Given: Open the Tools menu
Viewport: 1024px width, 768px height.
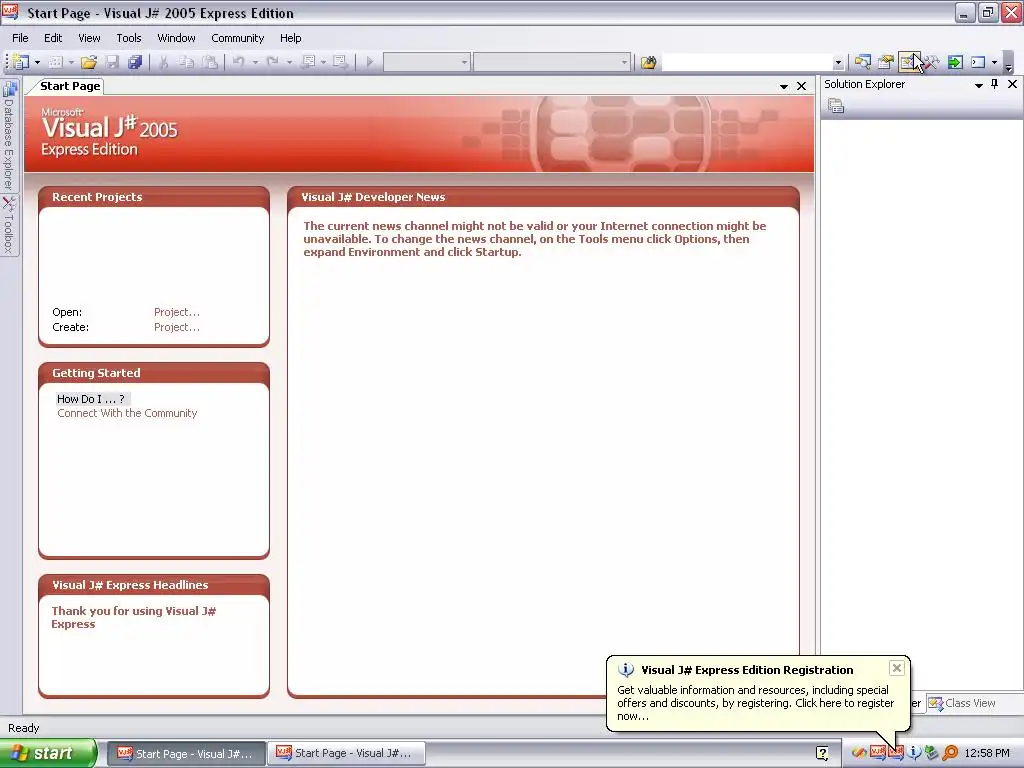Looking at the screenshot, I should pos(129,38).
